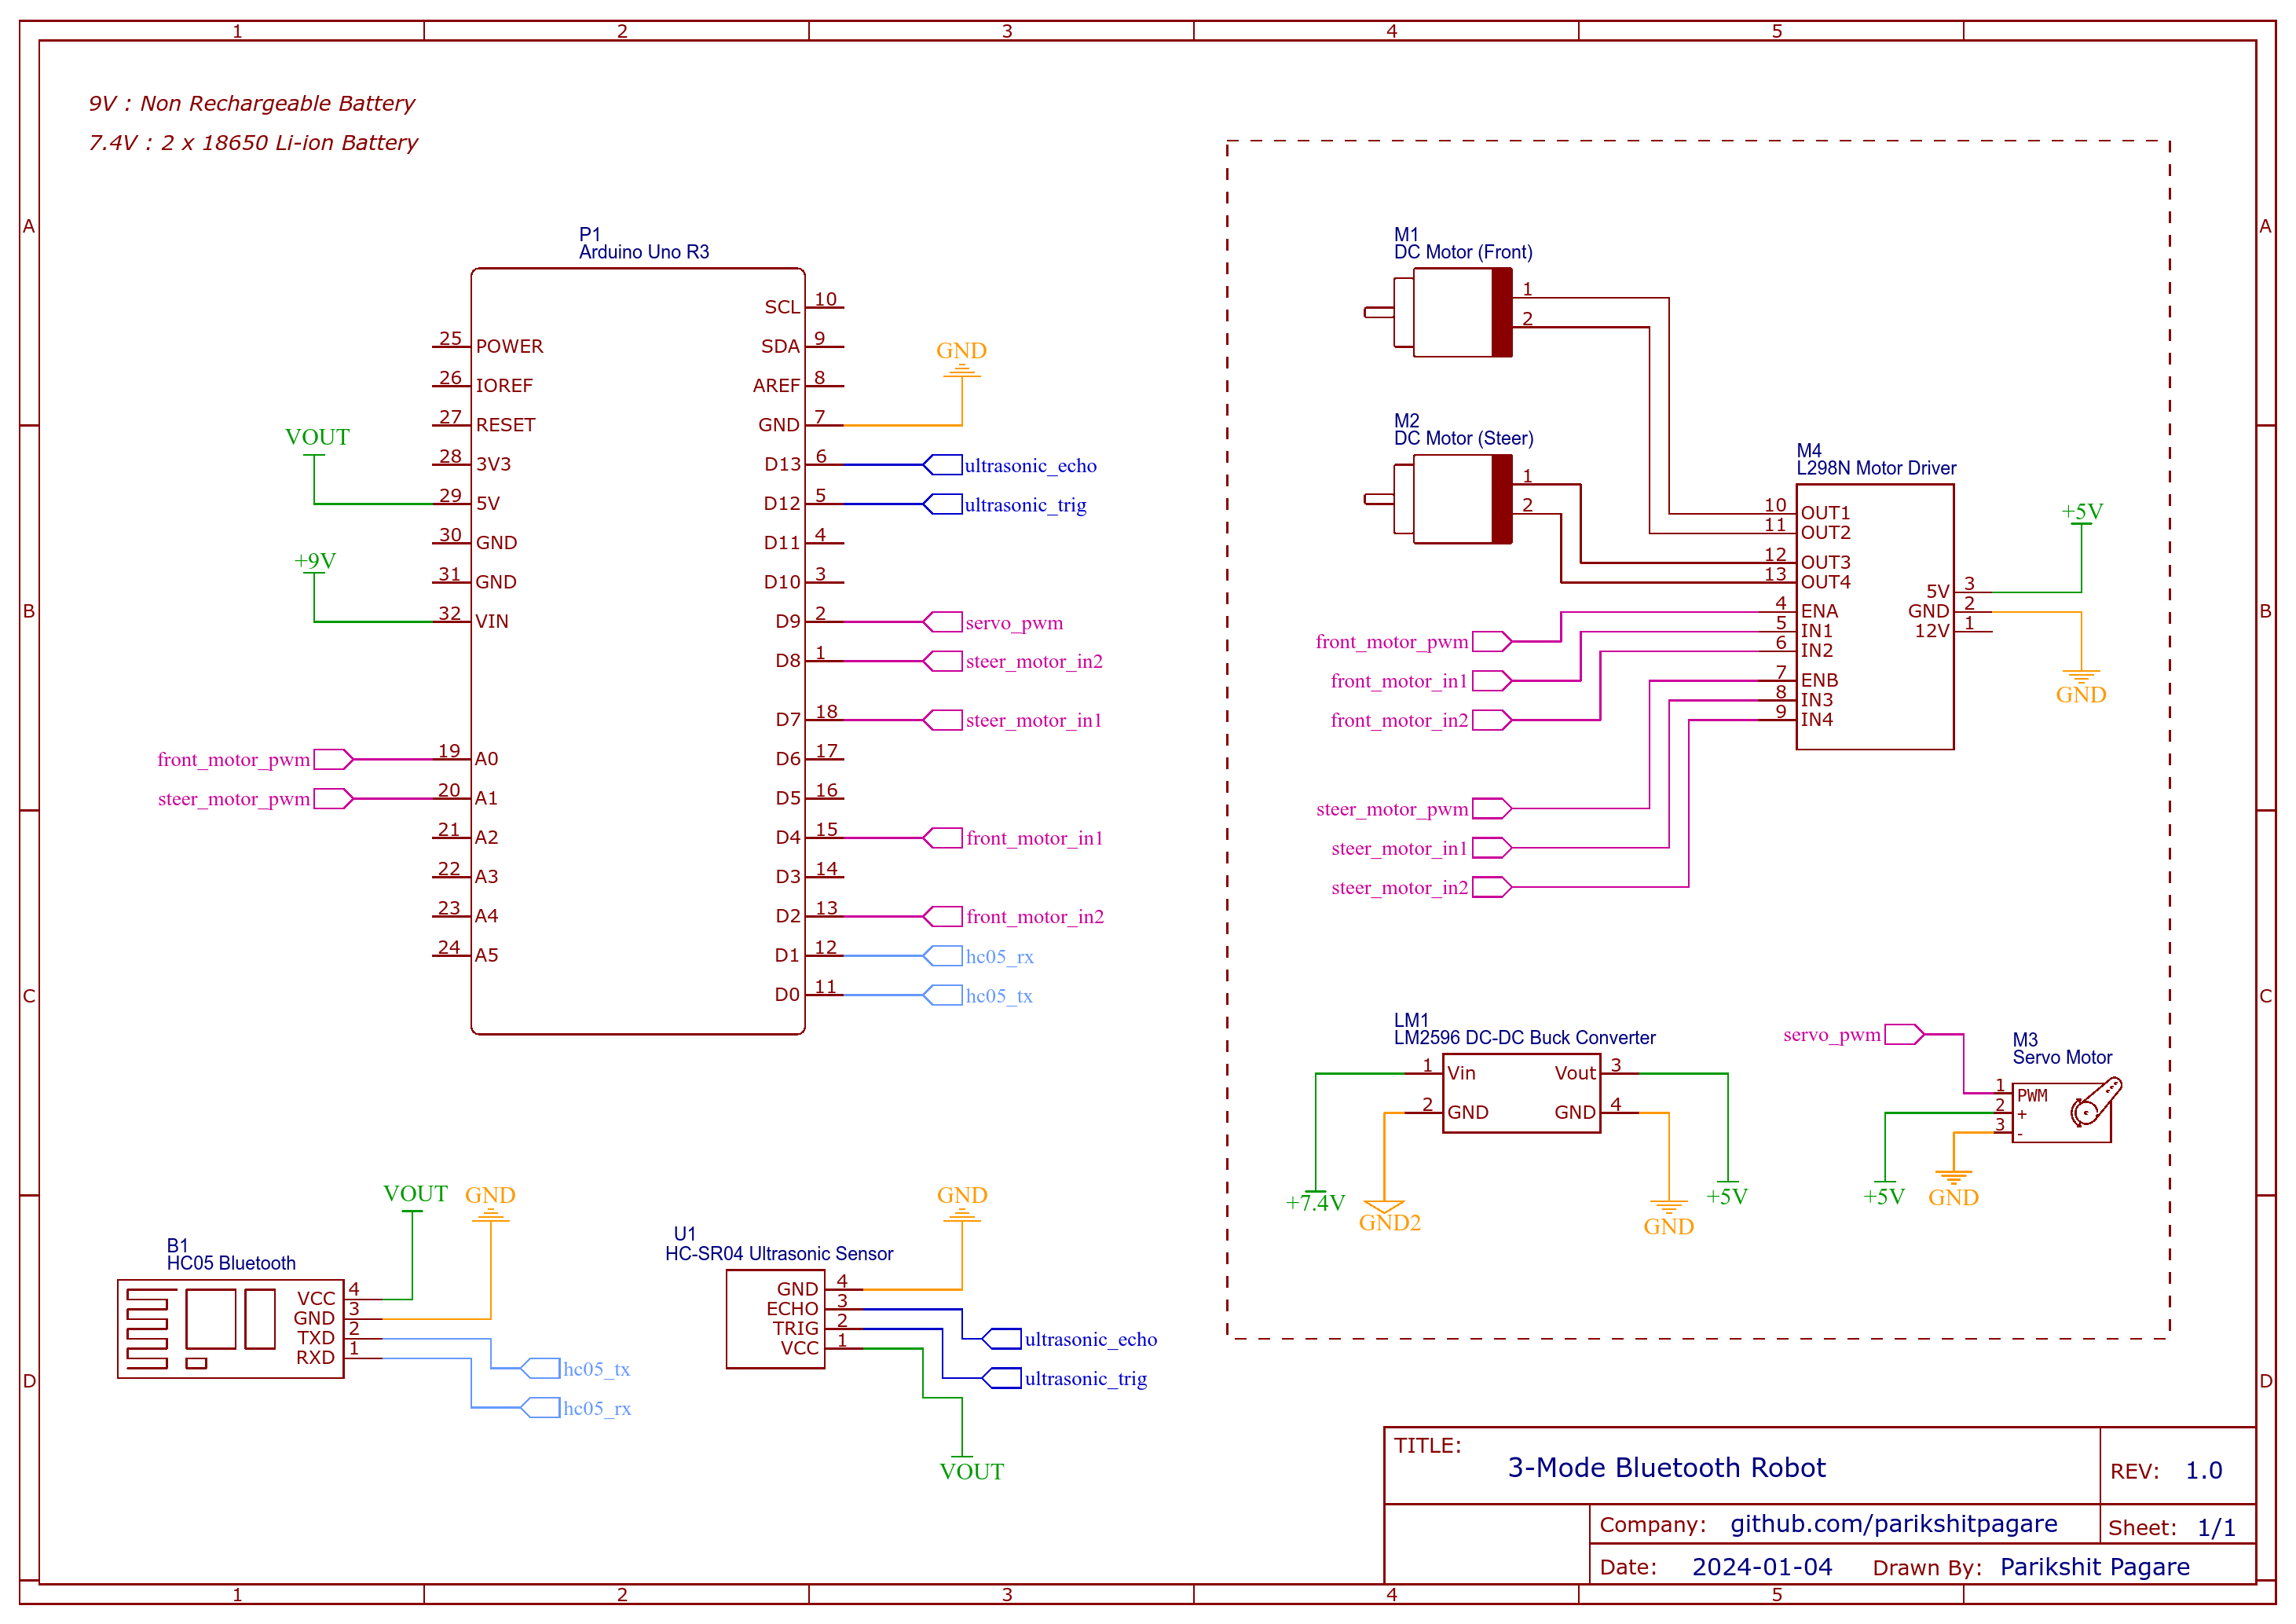Select the 'Servo Motor' label text
Image resolution: width=2296 pixels, height=1624 pixels.
pyautogui.click(x=2062, y=1057)
